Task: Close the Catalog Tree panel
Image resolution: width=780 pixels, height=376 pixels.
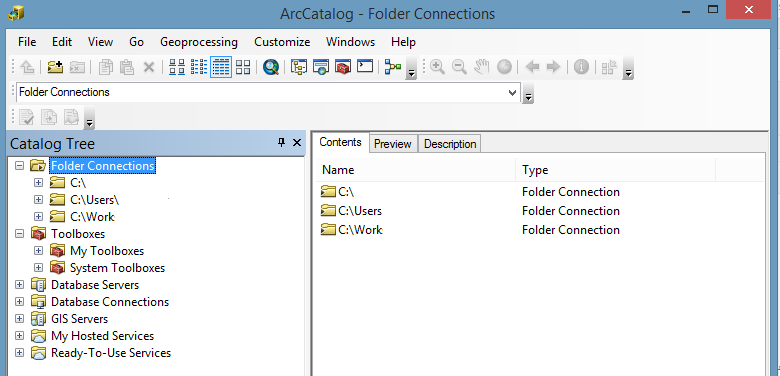Action: pyautogui.click(x=297, y=143)
